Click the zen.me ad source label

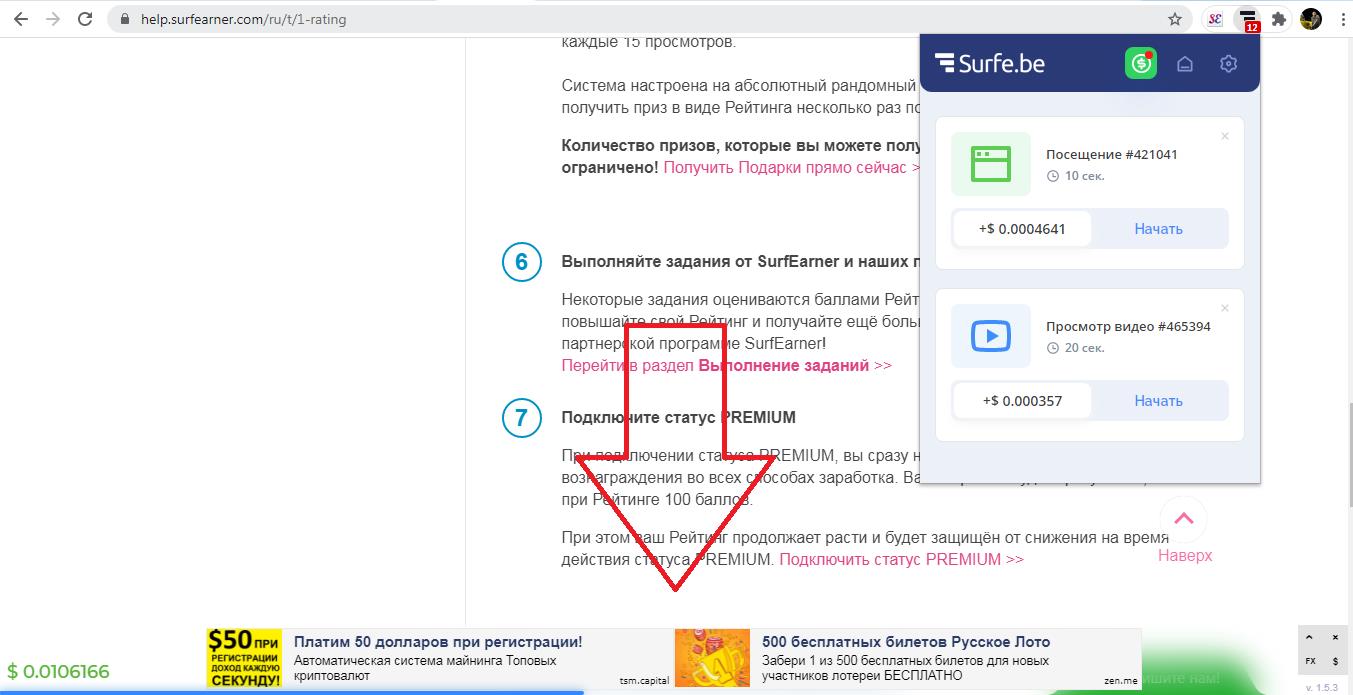[x=1121, y=681]
